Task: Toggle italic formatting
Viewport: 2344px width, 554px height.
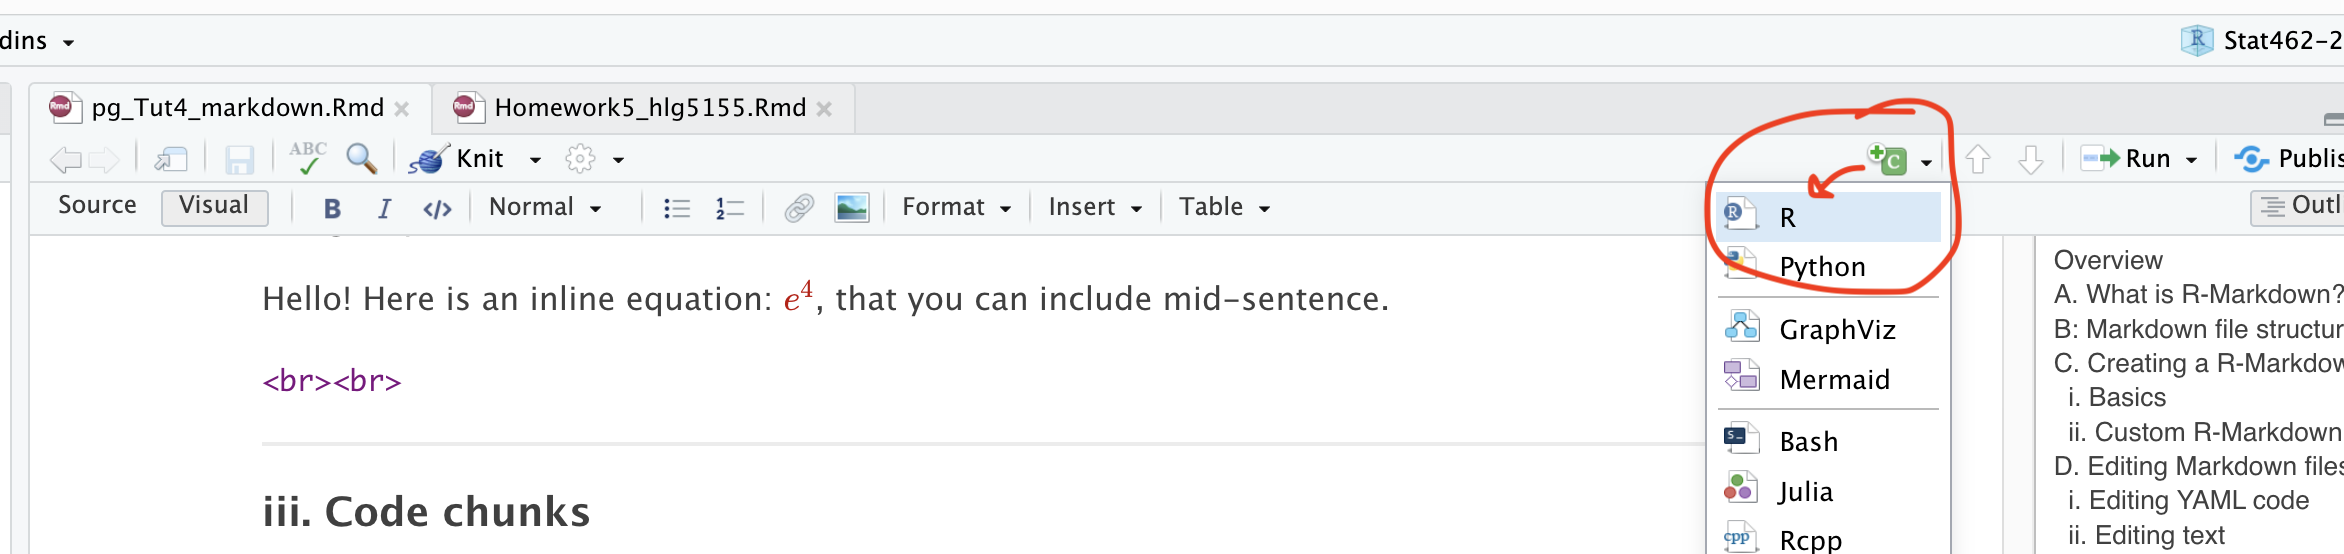Action: 384,208
